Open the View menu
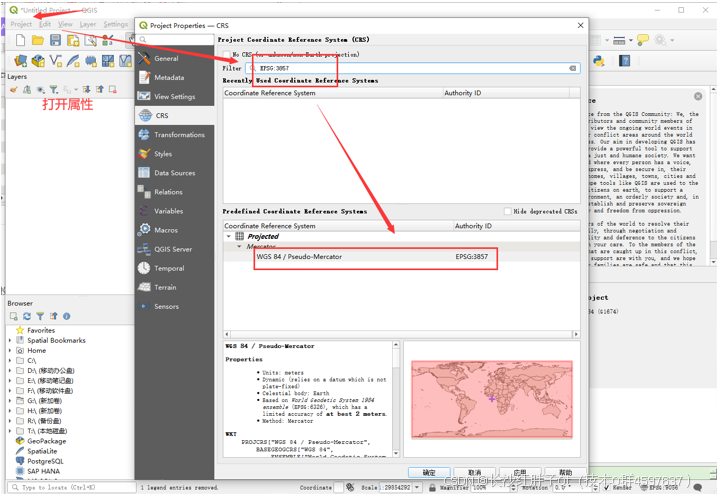 pos(65,24)
